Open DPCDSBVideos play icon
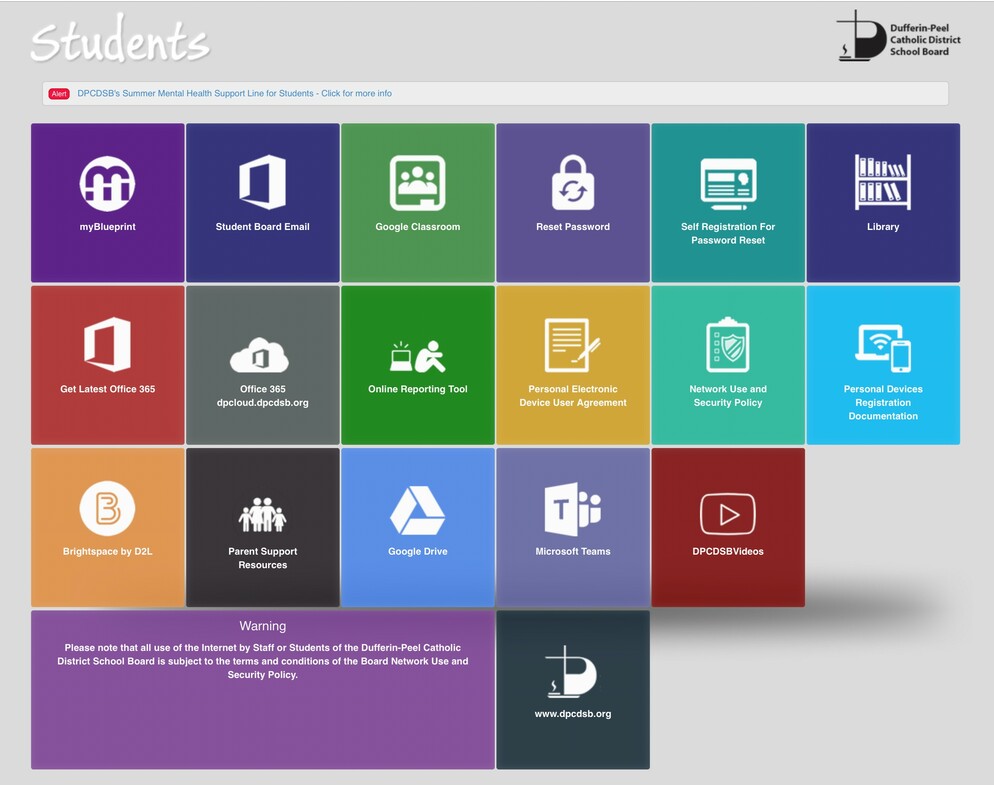The height and width of the screenshot is (785, 994). coord(728,514)
